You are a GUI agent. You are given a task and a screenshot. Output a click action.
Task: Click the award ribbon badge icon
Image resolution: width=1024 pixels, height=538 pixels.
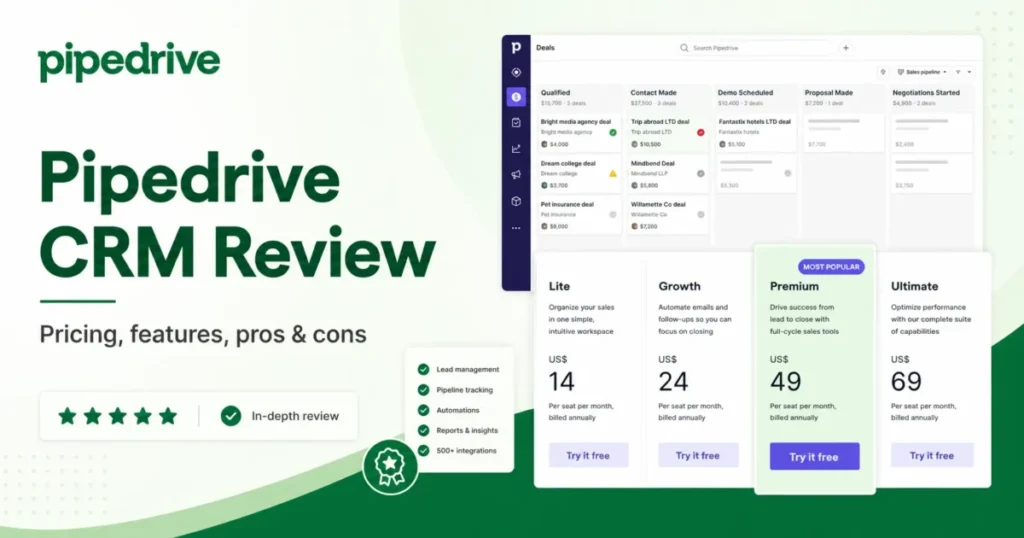coord(390,467)
